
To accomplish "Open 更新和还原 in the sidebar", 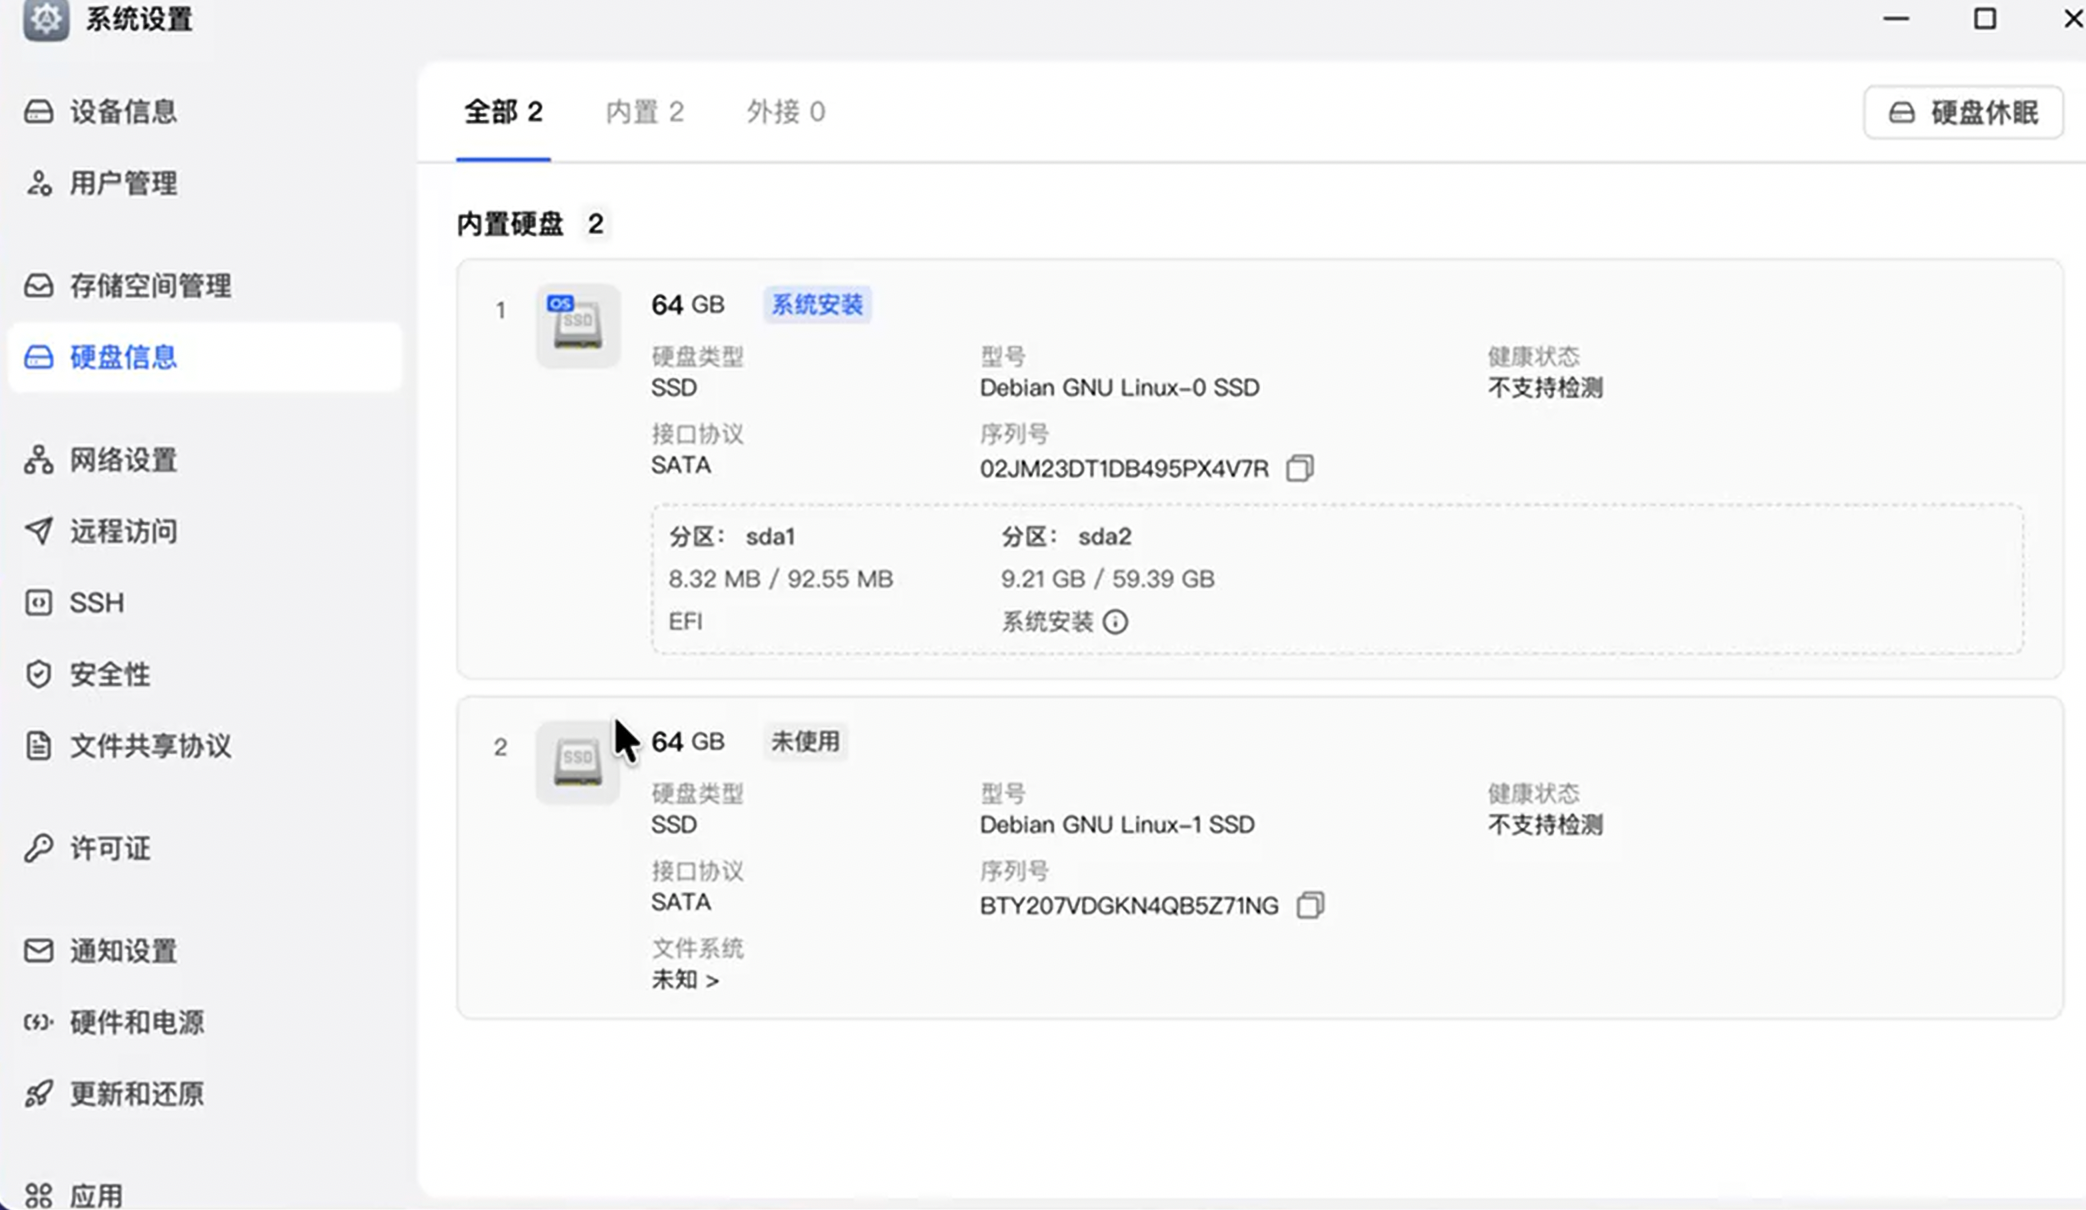I will (x=136, y=1094).
